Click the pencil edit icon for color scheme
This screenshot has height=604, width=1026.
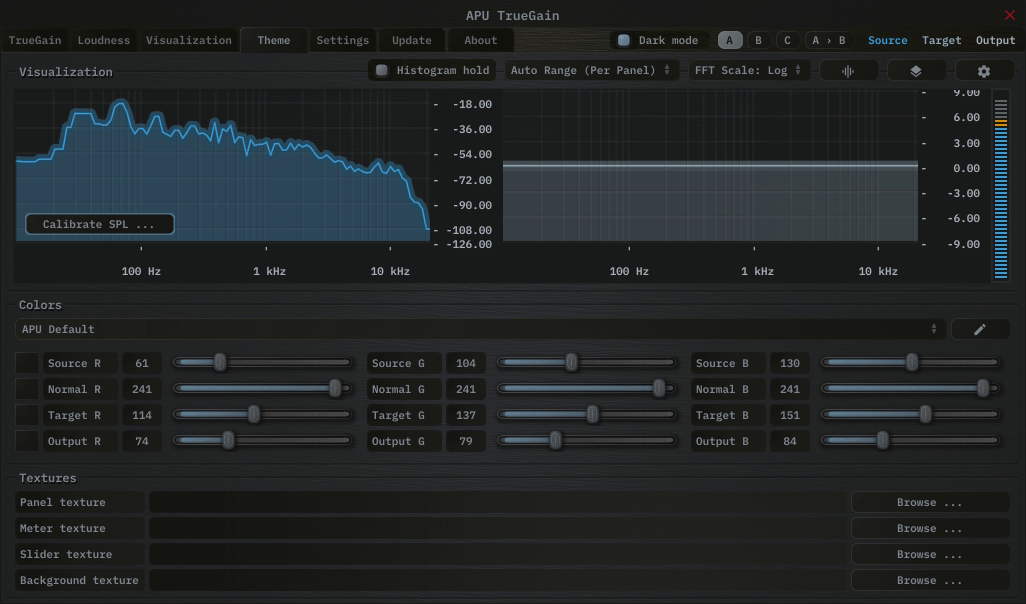click(980, 329)
